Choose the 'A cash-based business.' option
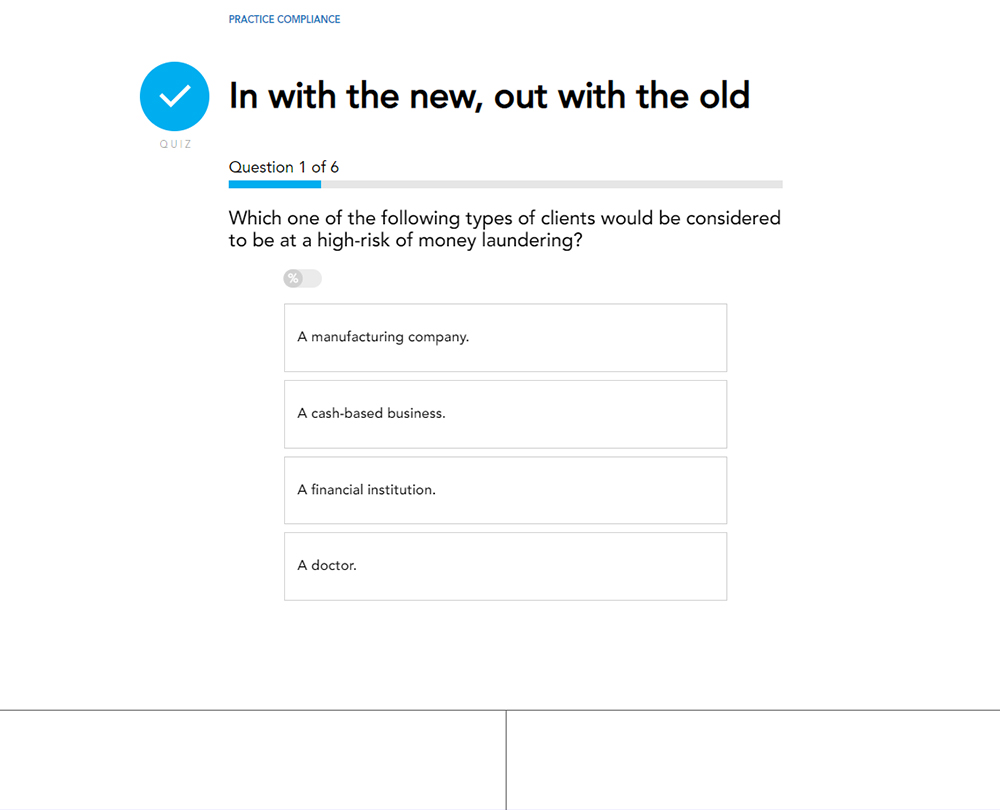 point(505,413)
